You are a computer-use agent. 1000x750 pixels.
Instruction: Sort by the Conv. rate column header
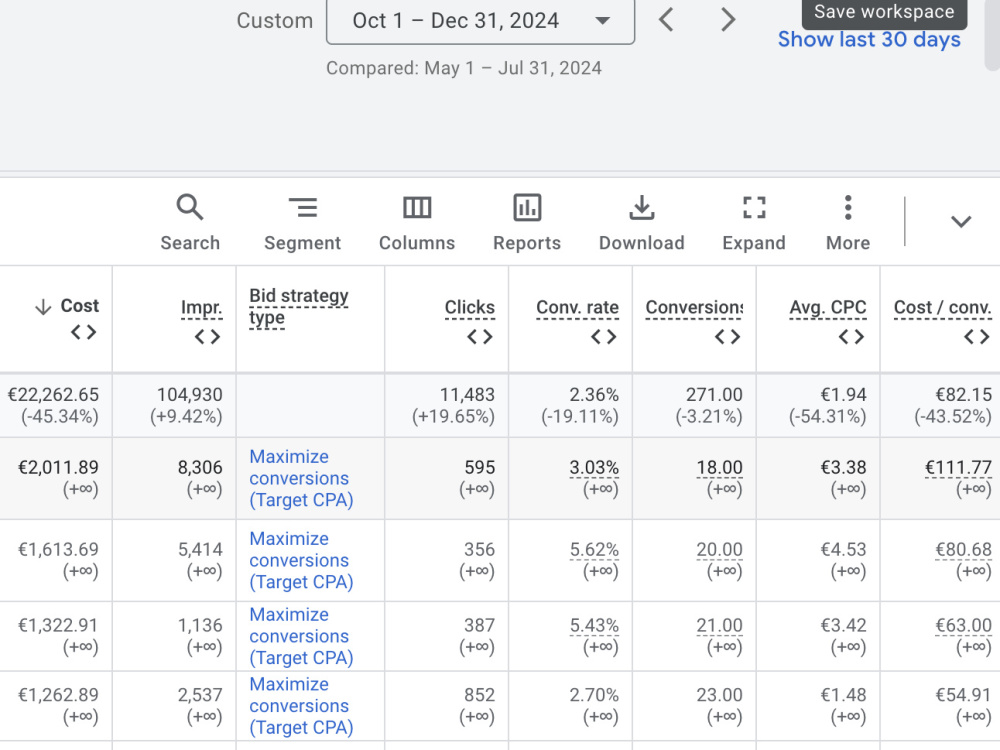[x=577, y=307]
